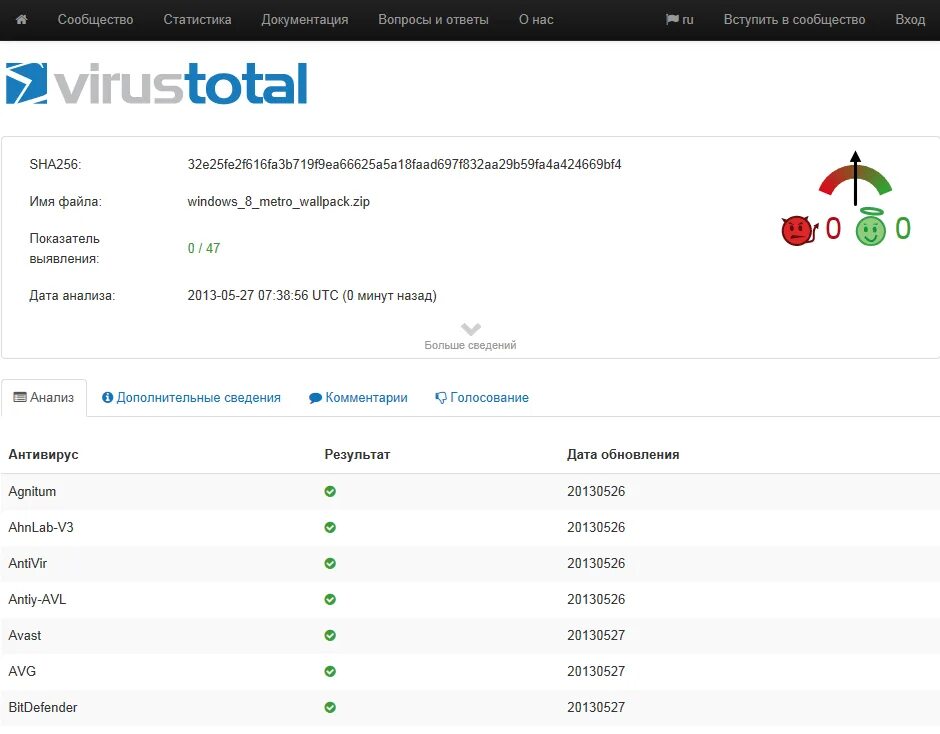Open the Статистика page
Image resolution: width=940 pixels, height=734 pixels.
click(197, 20)
